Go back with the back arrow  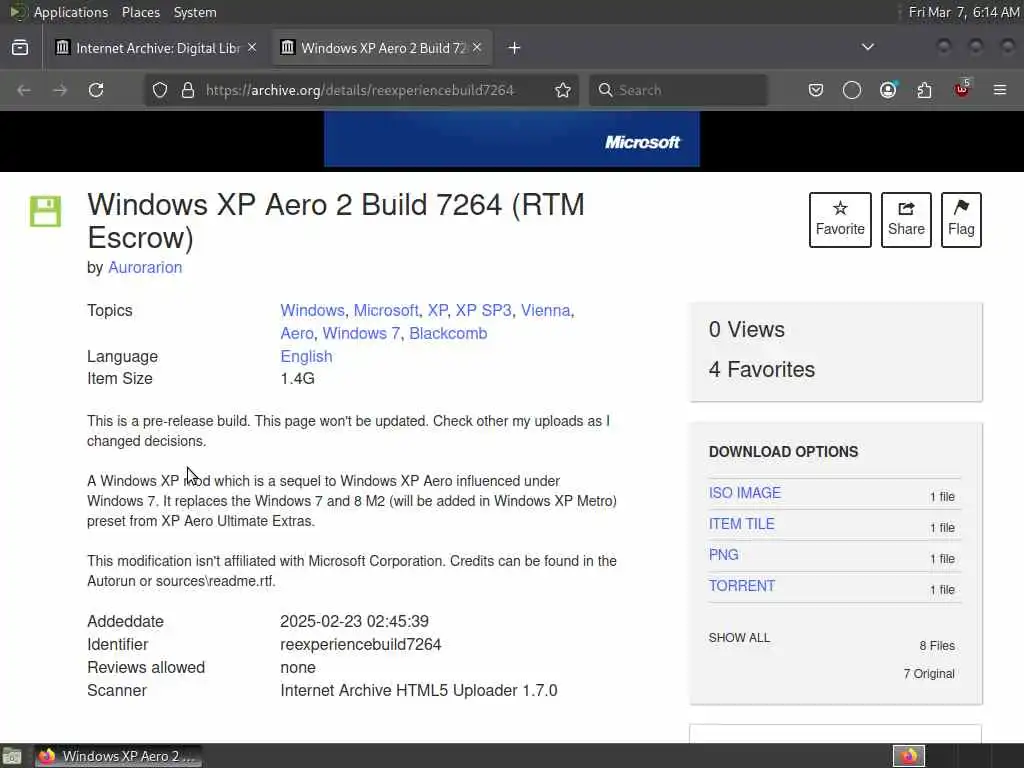[24, 90]
